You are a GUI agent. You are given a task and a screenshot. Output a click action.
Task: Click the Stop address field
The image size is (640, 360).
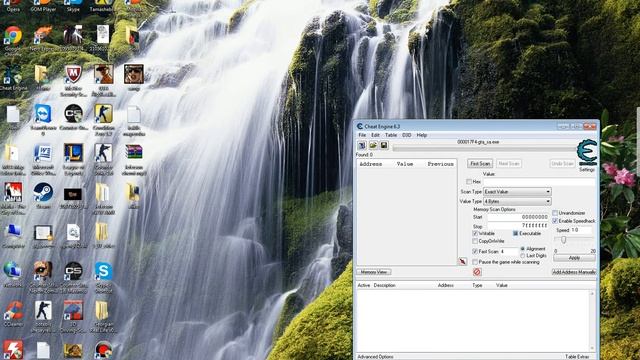(518, 226)
